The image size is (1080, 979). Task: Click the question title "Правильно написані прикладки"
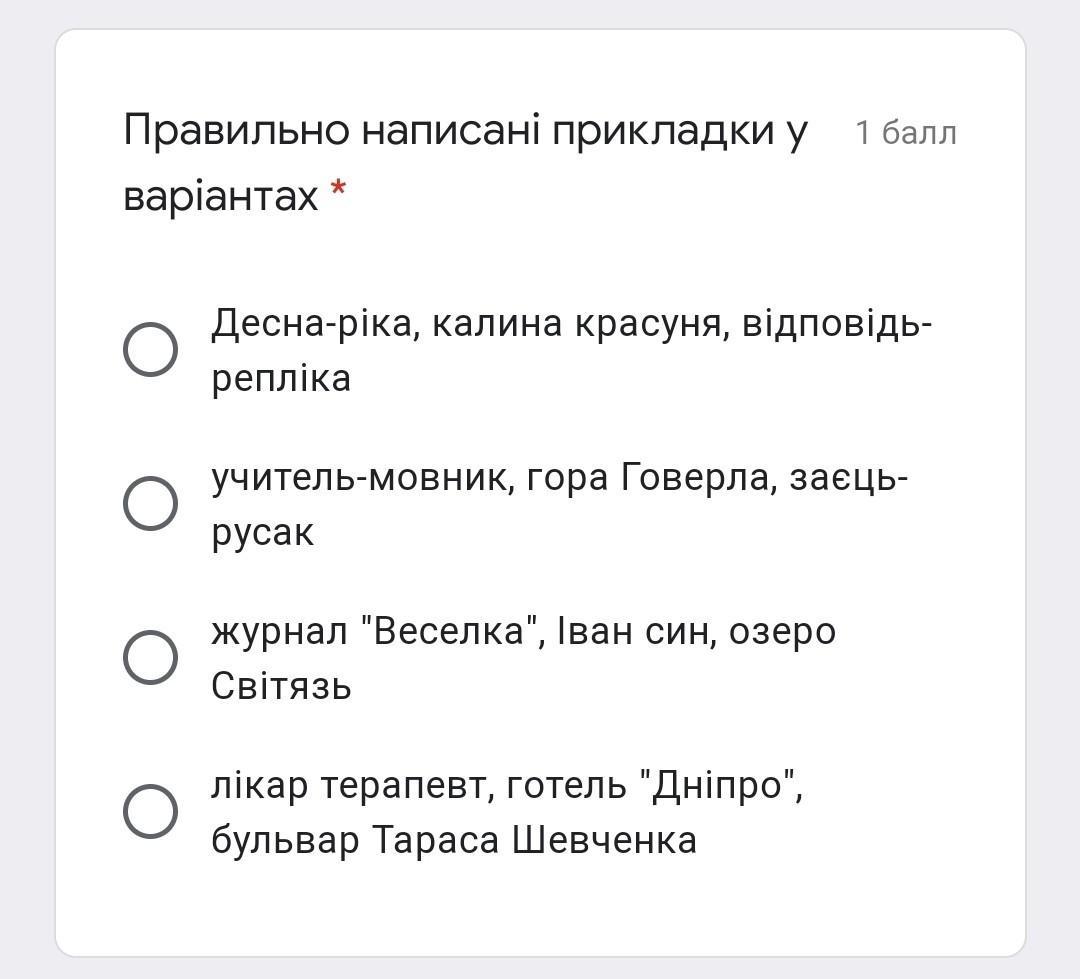coord(465,131)
